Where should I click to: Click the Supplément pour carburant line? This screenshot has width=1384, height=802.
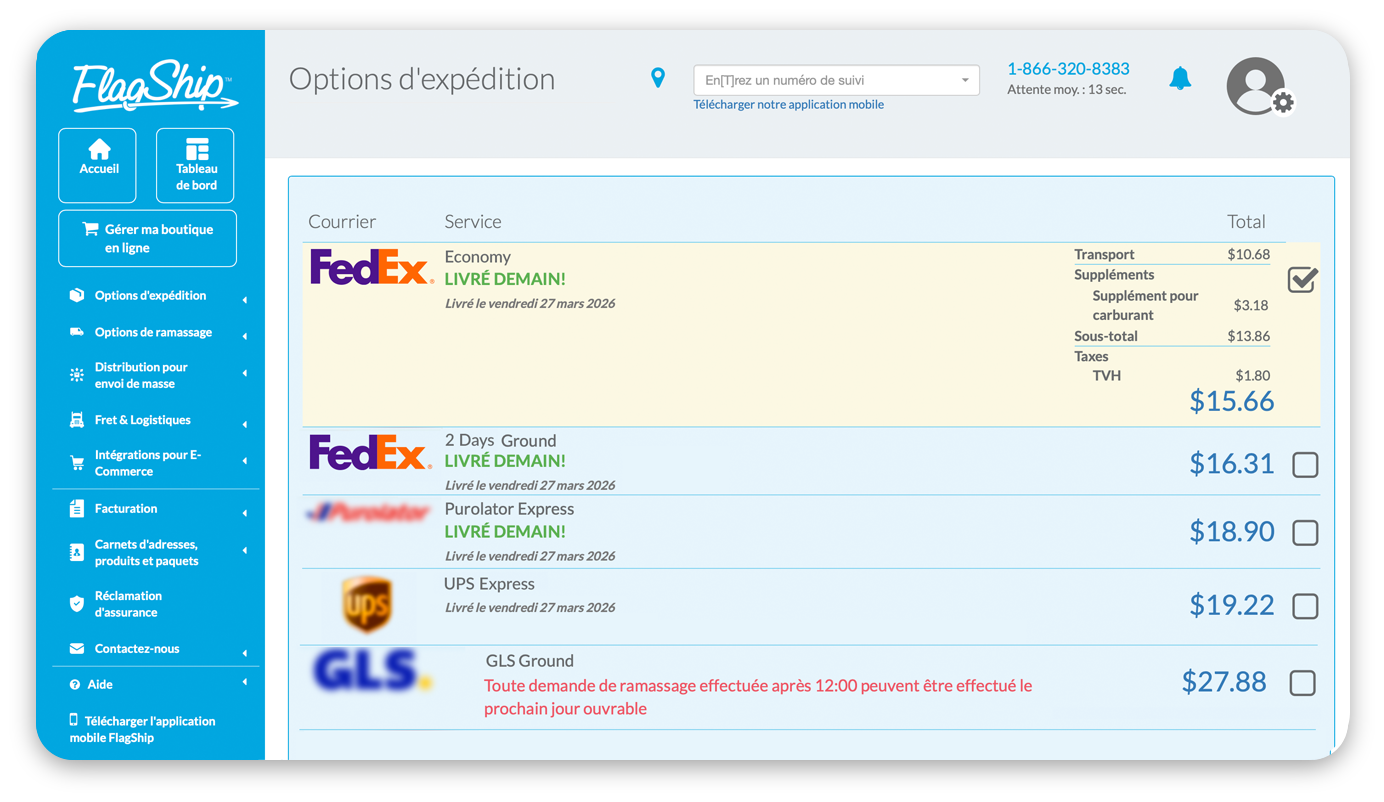click(1172, 305)
